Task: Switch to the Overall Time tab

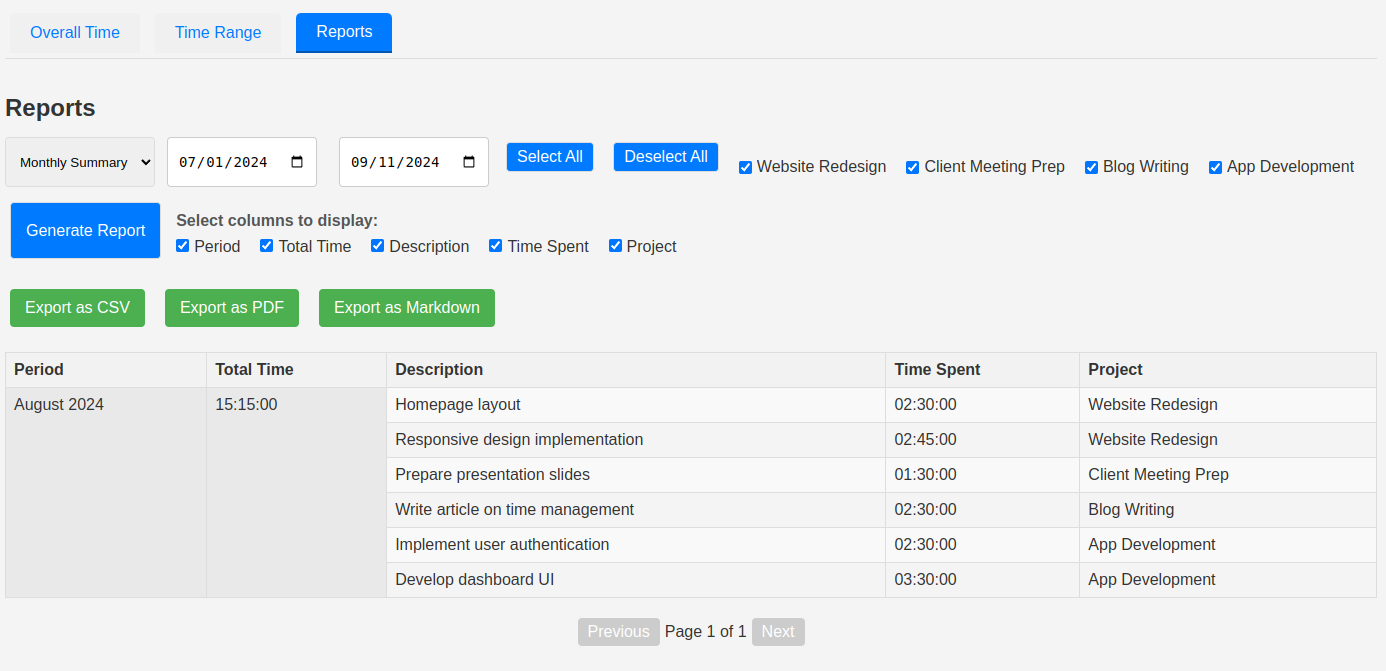Action: [75, 33]
